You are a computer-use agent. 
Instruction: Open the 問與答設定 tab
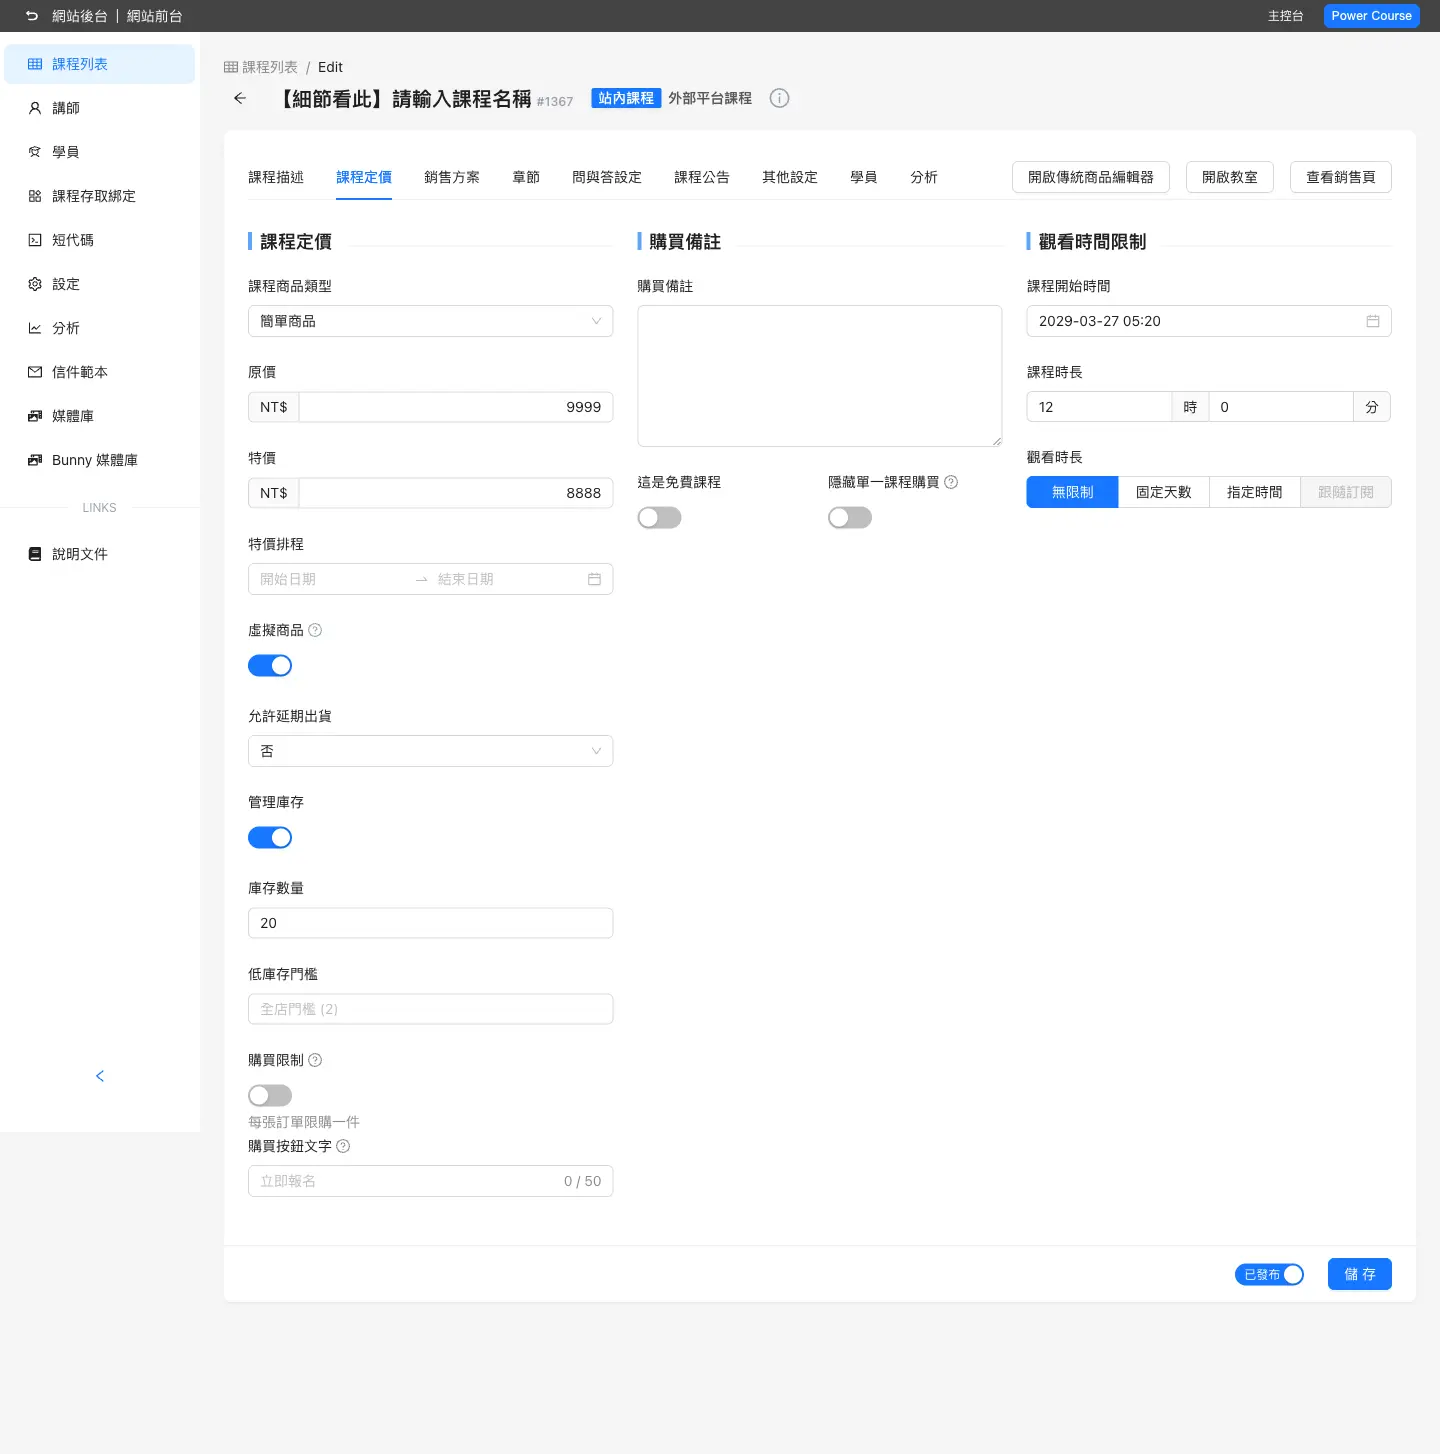(x=607, y=177)
